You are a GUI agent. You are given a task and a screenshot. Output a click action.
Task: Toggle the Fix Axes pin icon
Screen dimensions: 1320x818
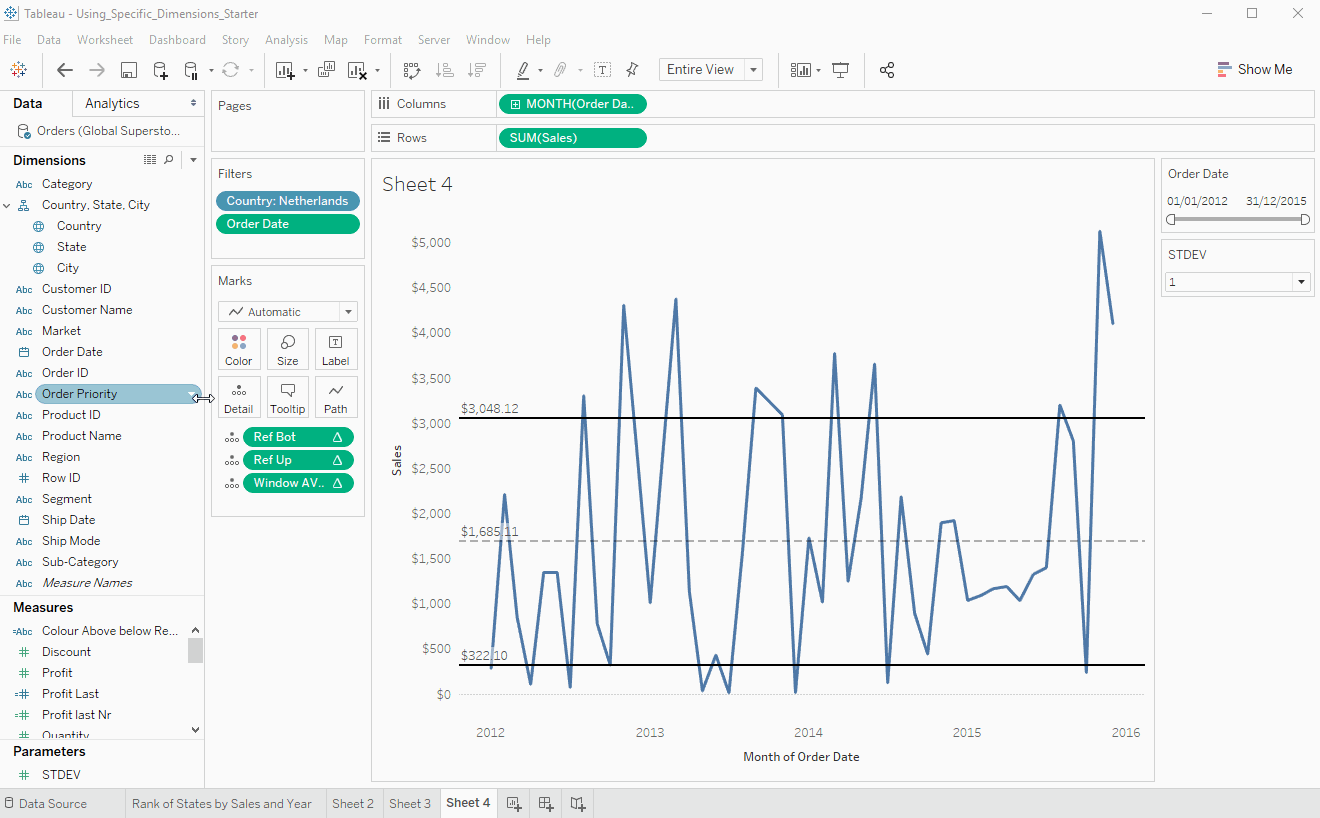click(x=632, y=70)
